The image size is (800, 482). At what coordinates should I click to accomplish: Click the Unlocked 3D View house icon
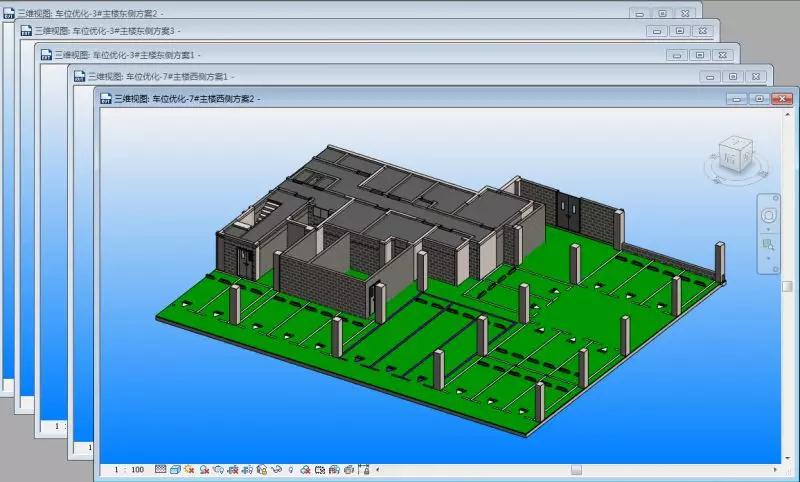(x=262, y=469)
